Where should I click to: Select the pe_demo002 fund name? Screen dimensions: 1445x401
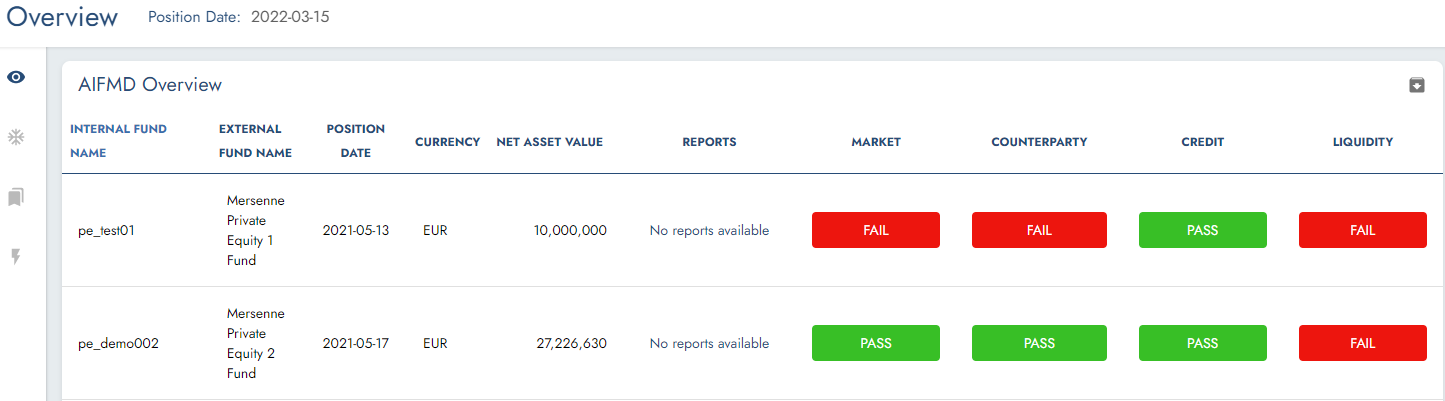click(118, 343)
